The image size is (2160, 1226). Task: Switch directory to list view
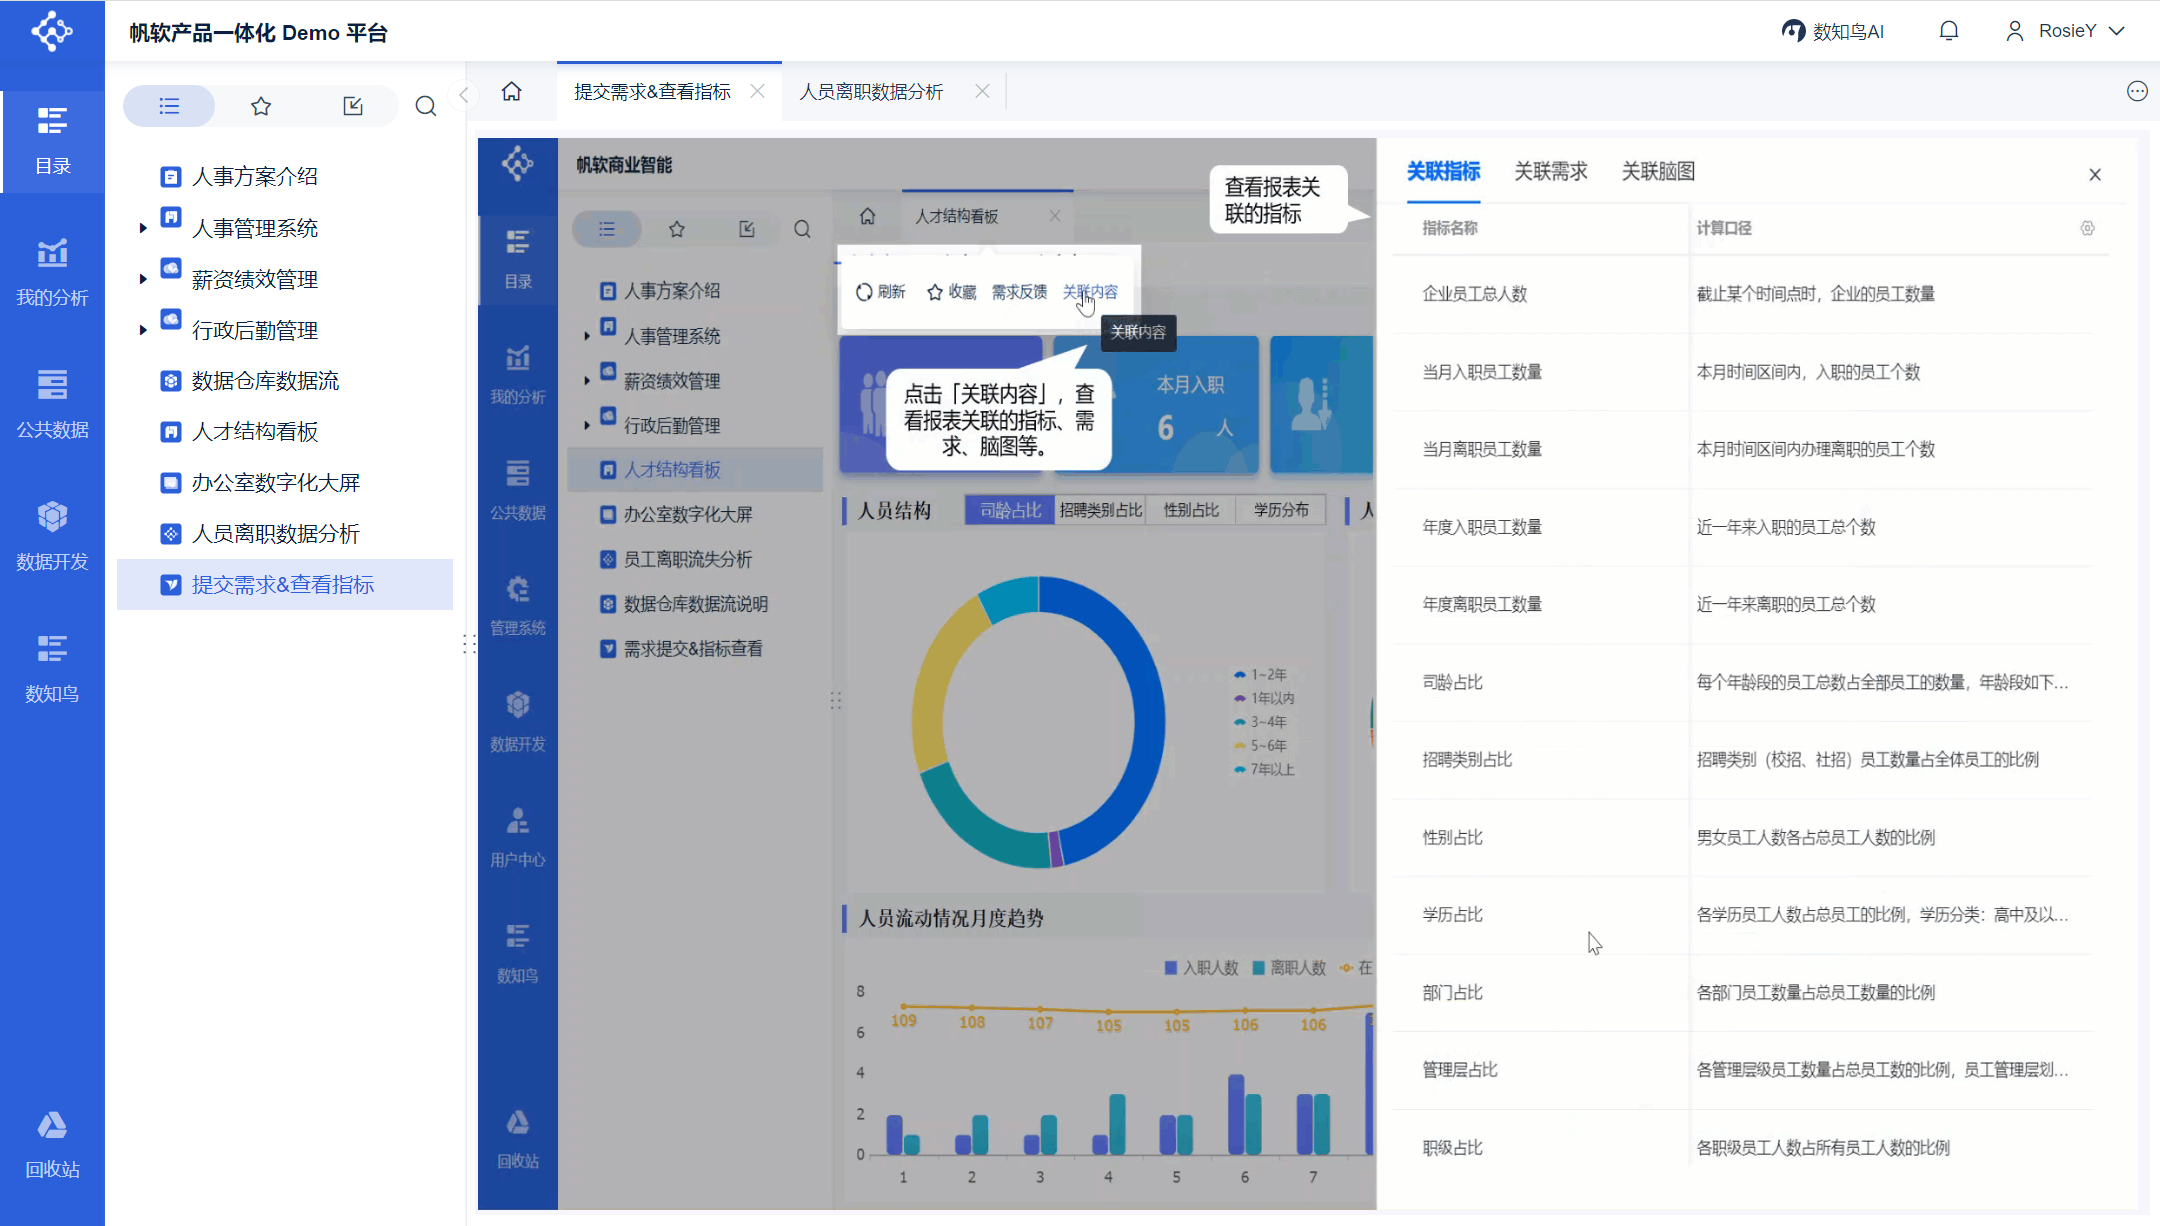point(169,106)
